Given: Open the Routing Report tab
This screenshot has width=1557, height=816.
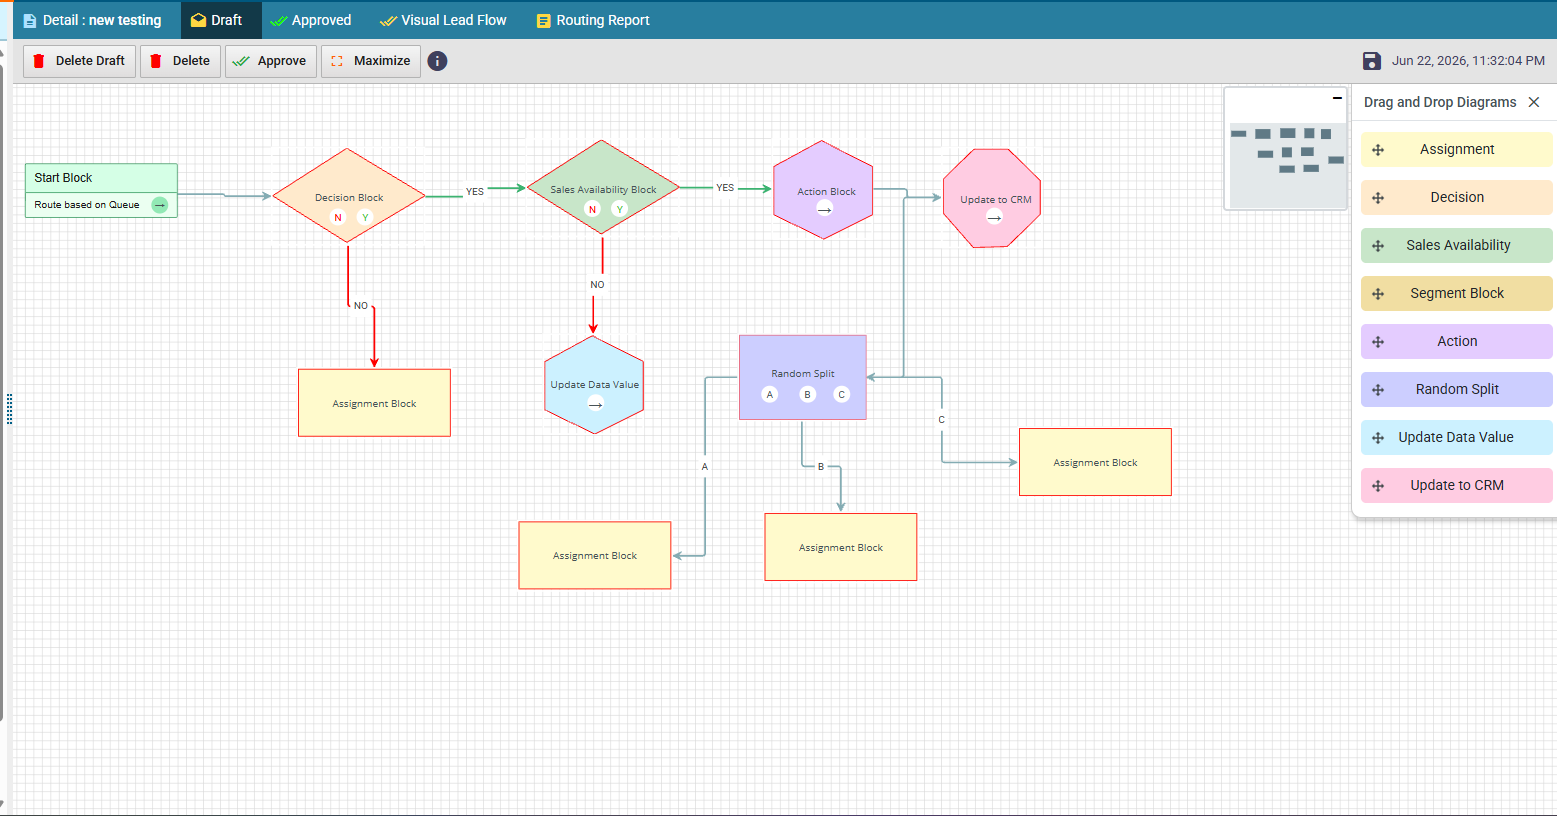Looking at the screenshot, I should pos(593,20).
